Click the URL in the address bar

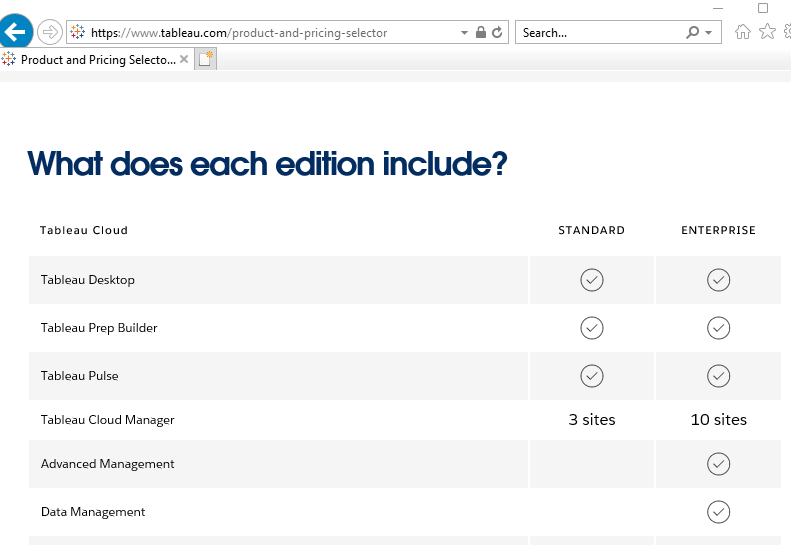click(239, 33)
